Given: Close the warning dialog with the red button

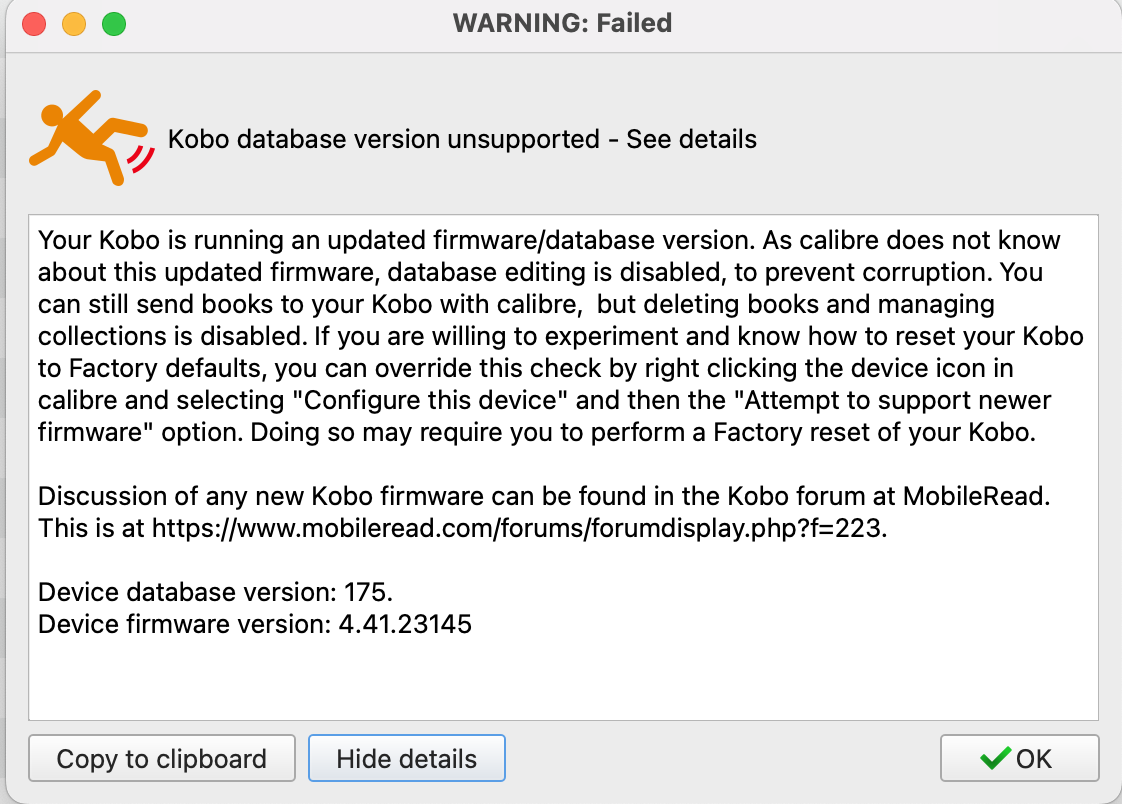Looking at the screenshot, I should pos(34,23).
